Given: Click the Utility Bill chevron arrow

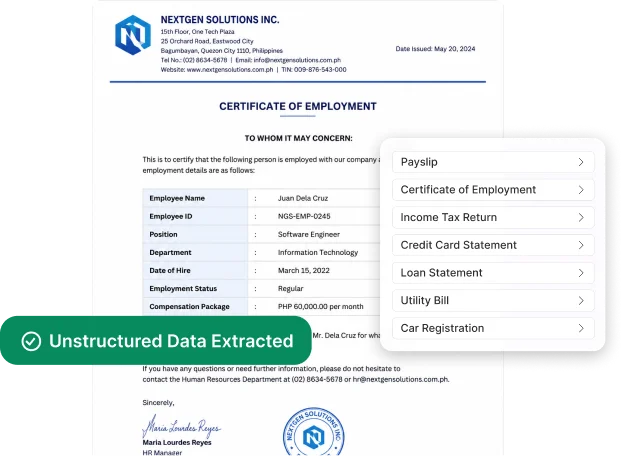Looking at the screenshot, I should click(581, 300).
